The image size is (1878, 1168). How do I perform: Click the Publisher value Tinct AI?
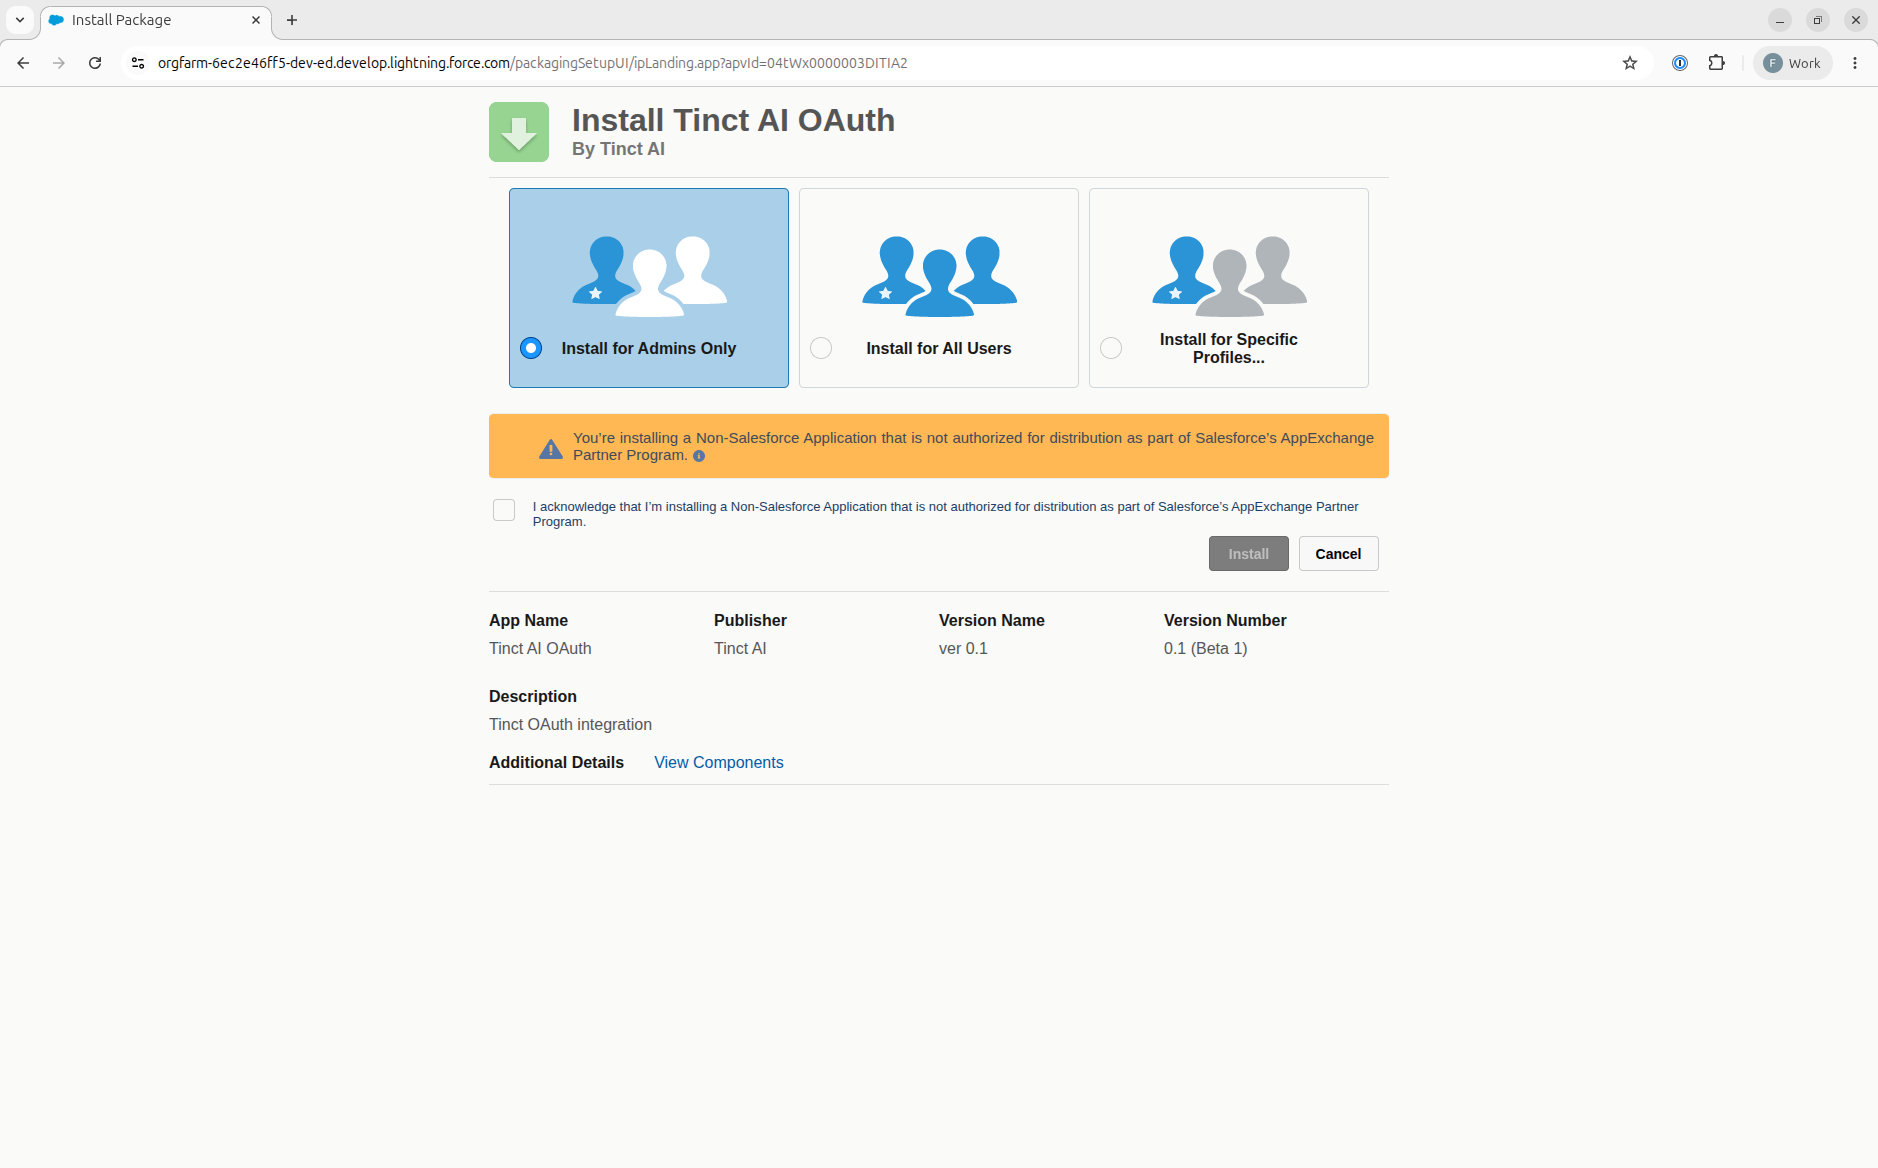(740, 648)
